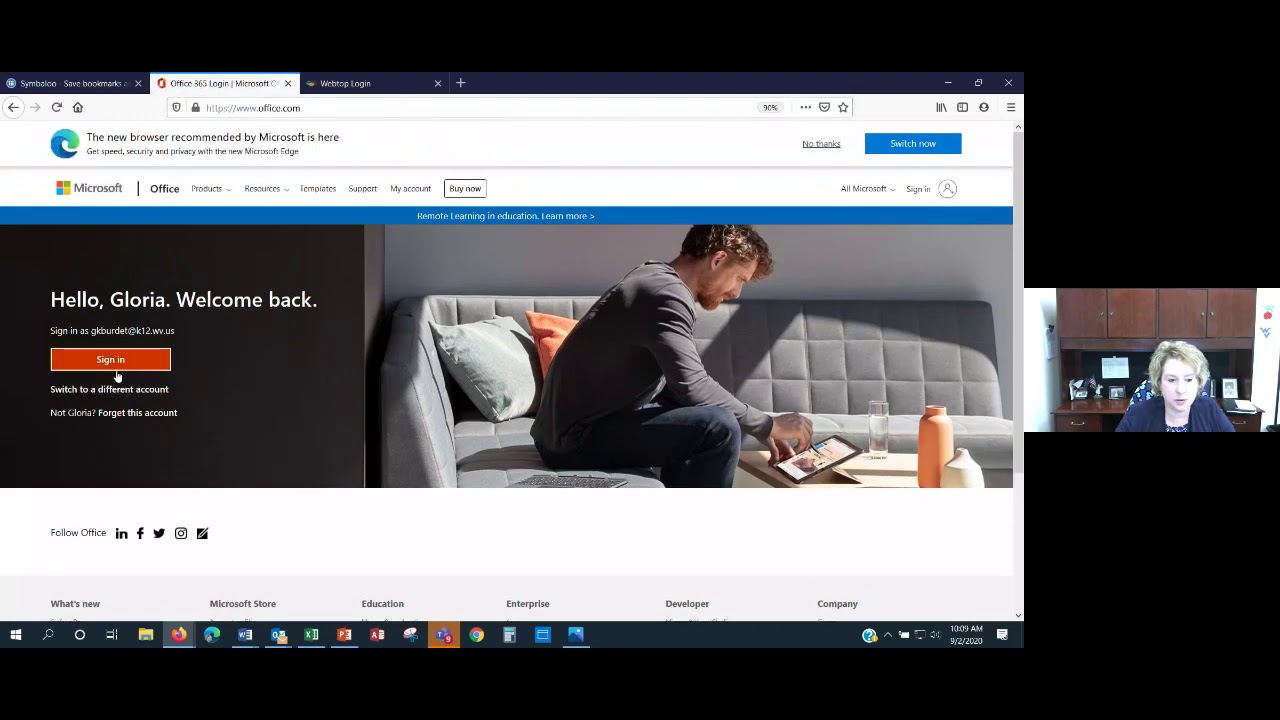
Task: Open Outlook from the taskbar
Action: [x=278, y=634]
